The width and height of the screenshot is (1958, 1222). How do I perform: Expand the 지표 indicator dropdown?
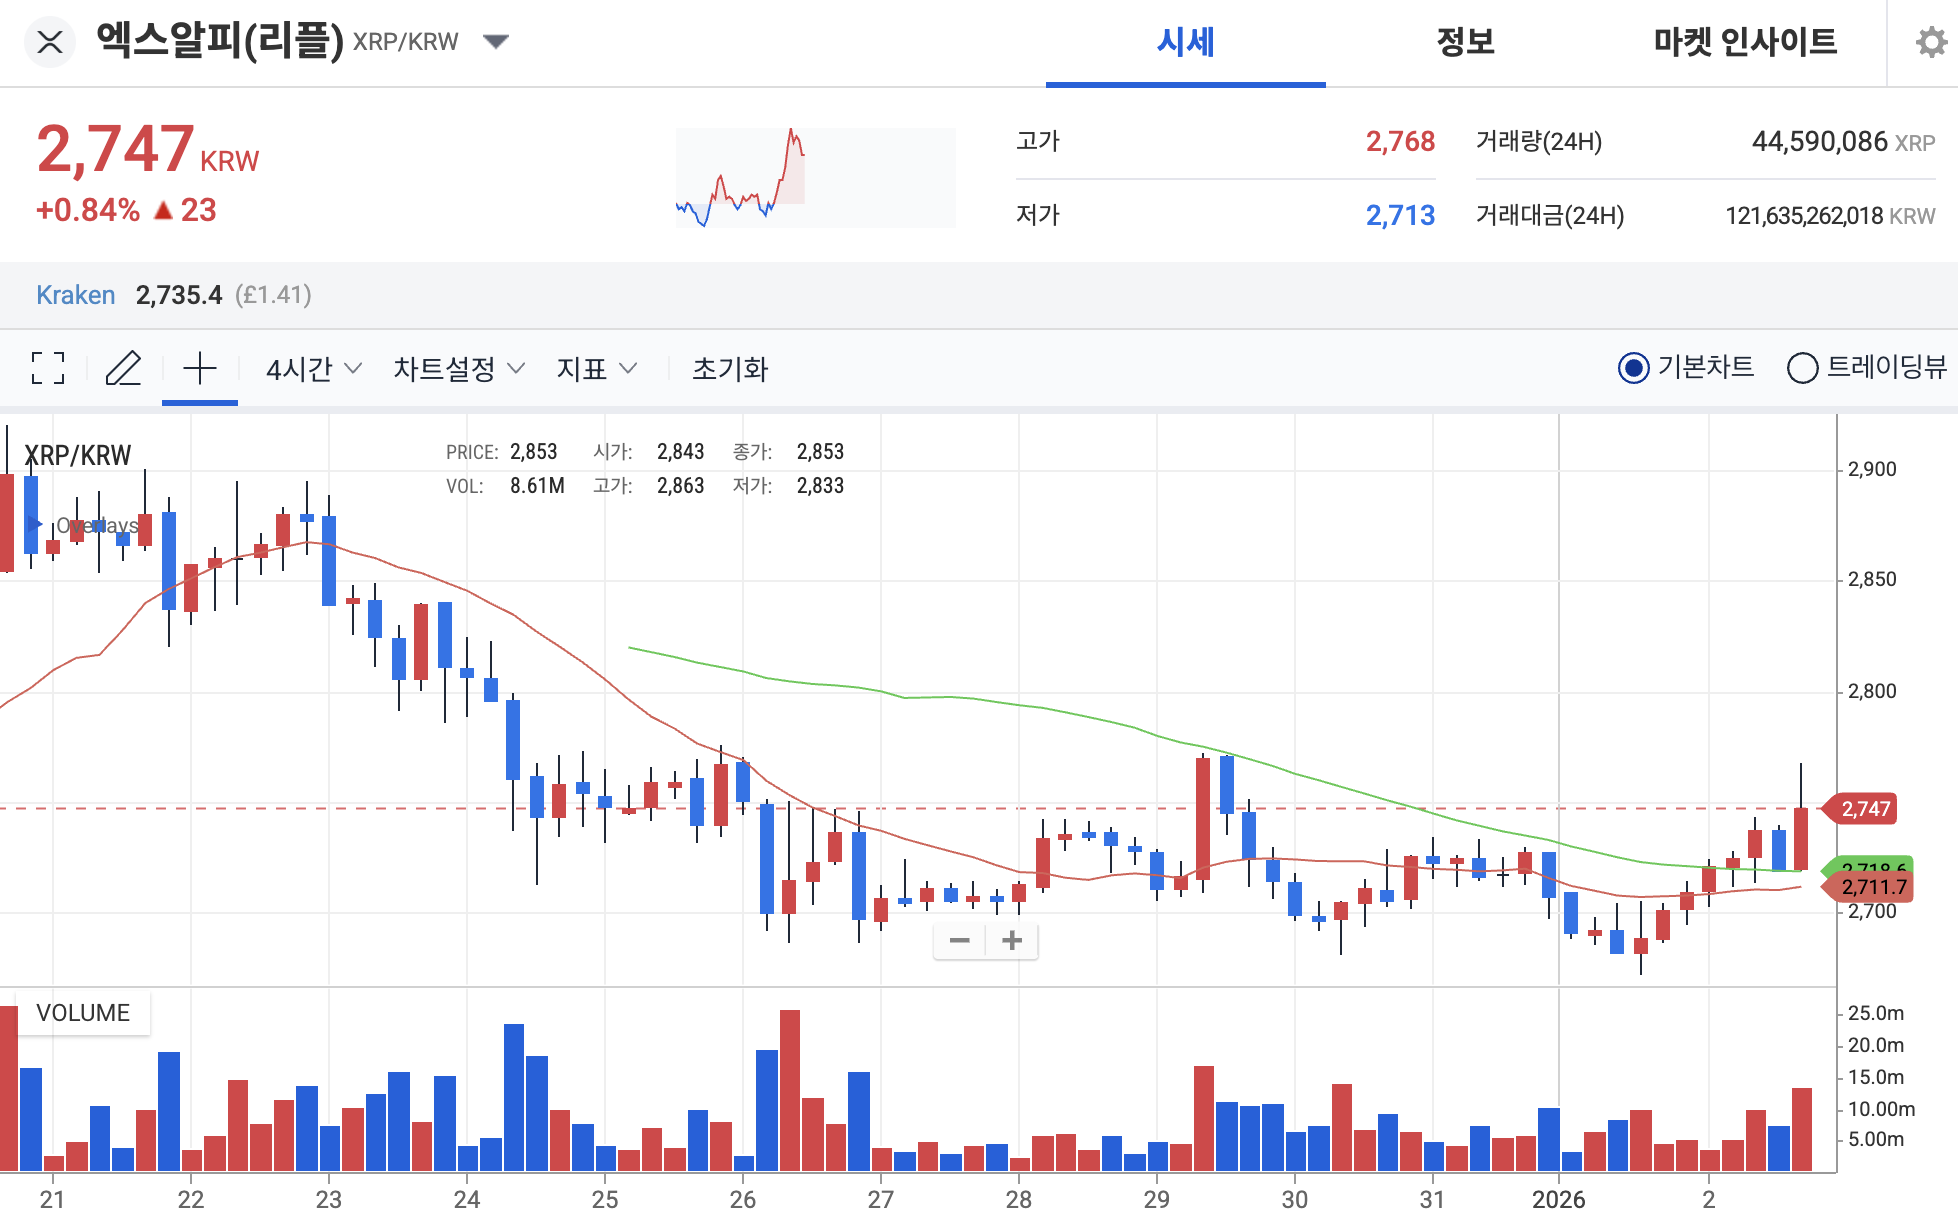(595, 368)
